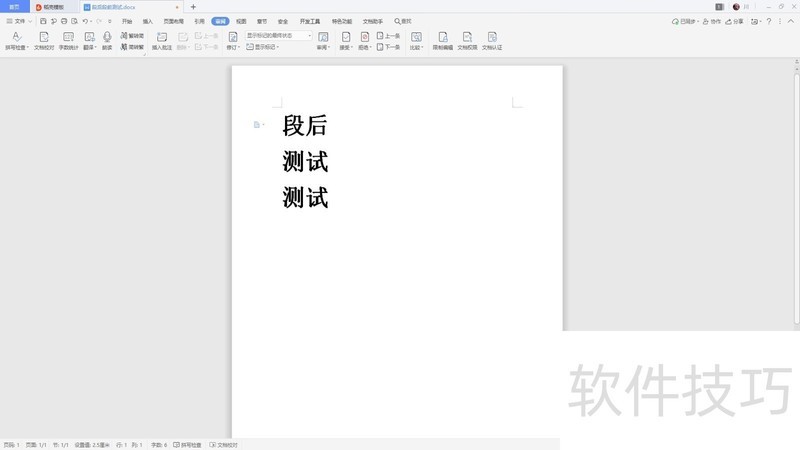This screenshot has width=800, height=450.
Task: Insert a comment (插入批注)
Action: pyautogui.click(x=162, y=40)
